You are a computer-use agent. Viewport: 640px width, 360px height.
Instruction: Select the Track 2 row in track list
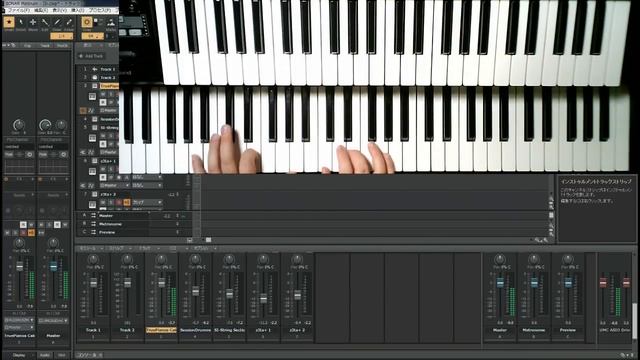point(98,78)
